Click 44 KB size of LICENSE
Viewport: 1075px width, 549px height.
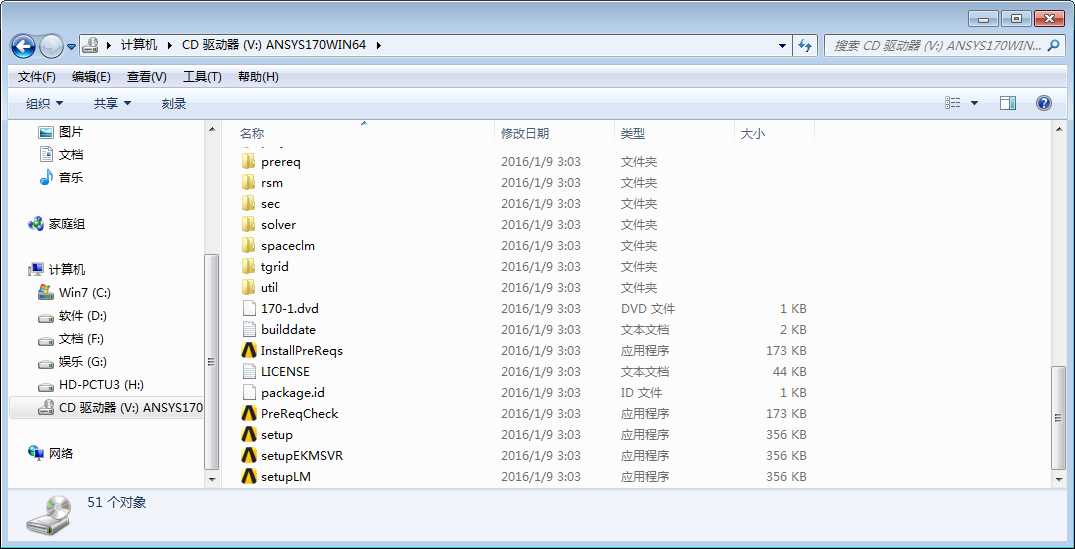click(x=789, y=371)
